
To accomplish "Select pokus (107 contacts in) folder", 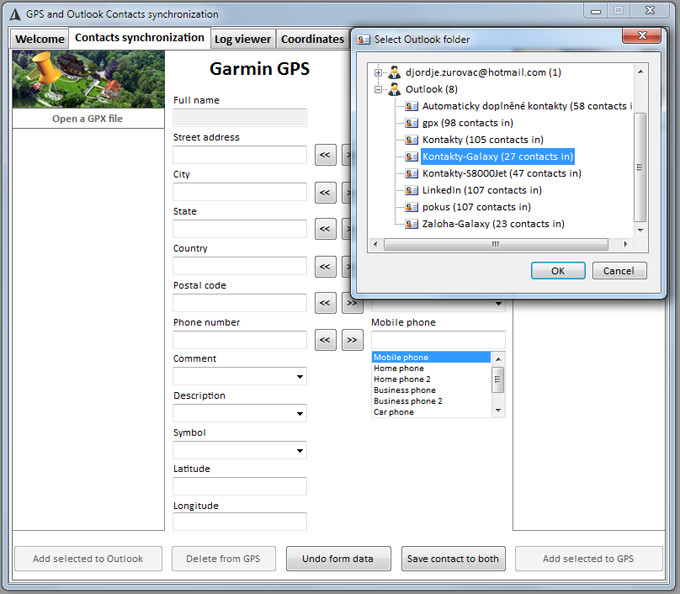I will tap(476, 207).
